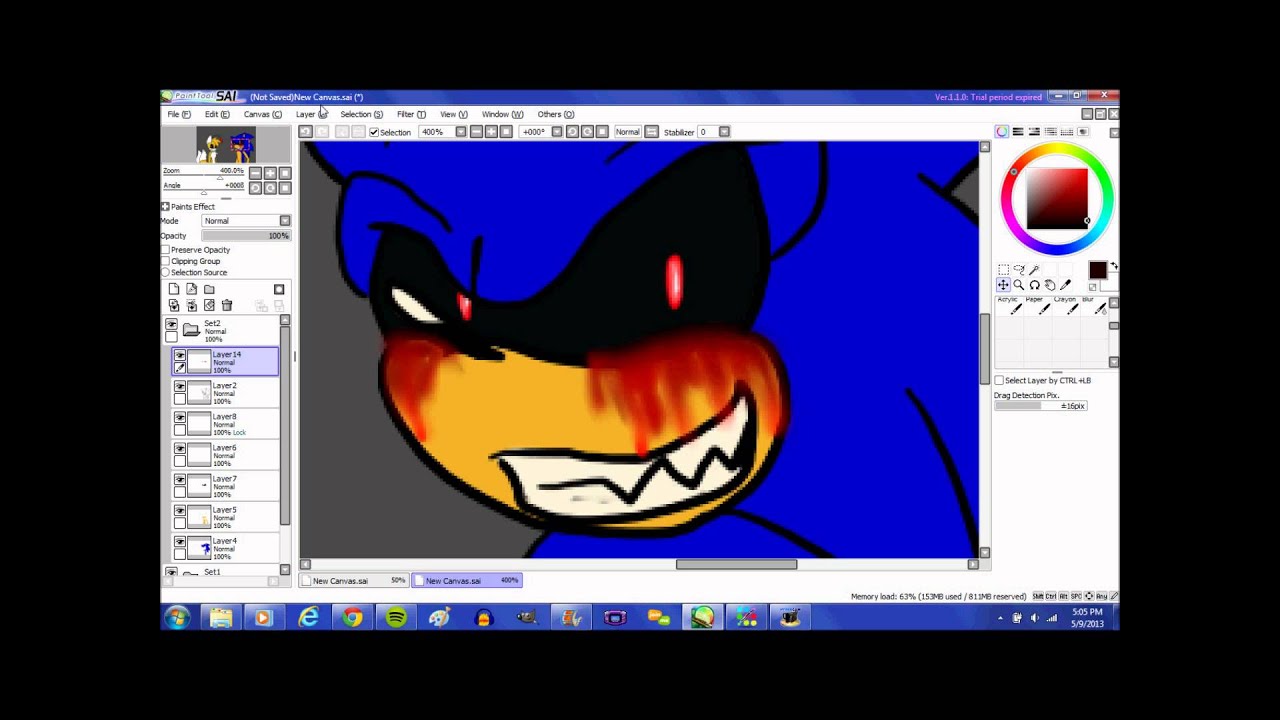Image resolution: width=1280 pixels, height=720 pixels.
Task: Toggle the color wheel panel icon
Action: (1002, 131)
